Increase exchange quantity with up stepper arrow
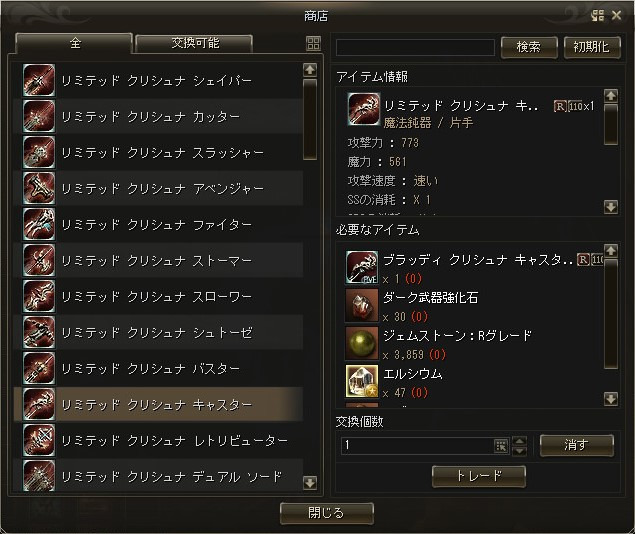This screenshot has width=635, height=534. 520,440
